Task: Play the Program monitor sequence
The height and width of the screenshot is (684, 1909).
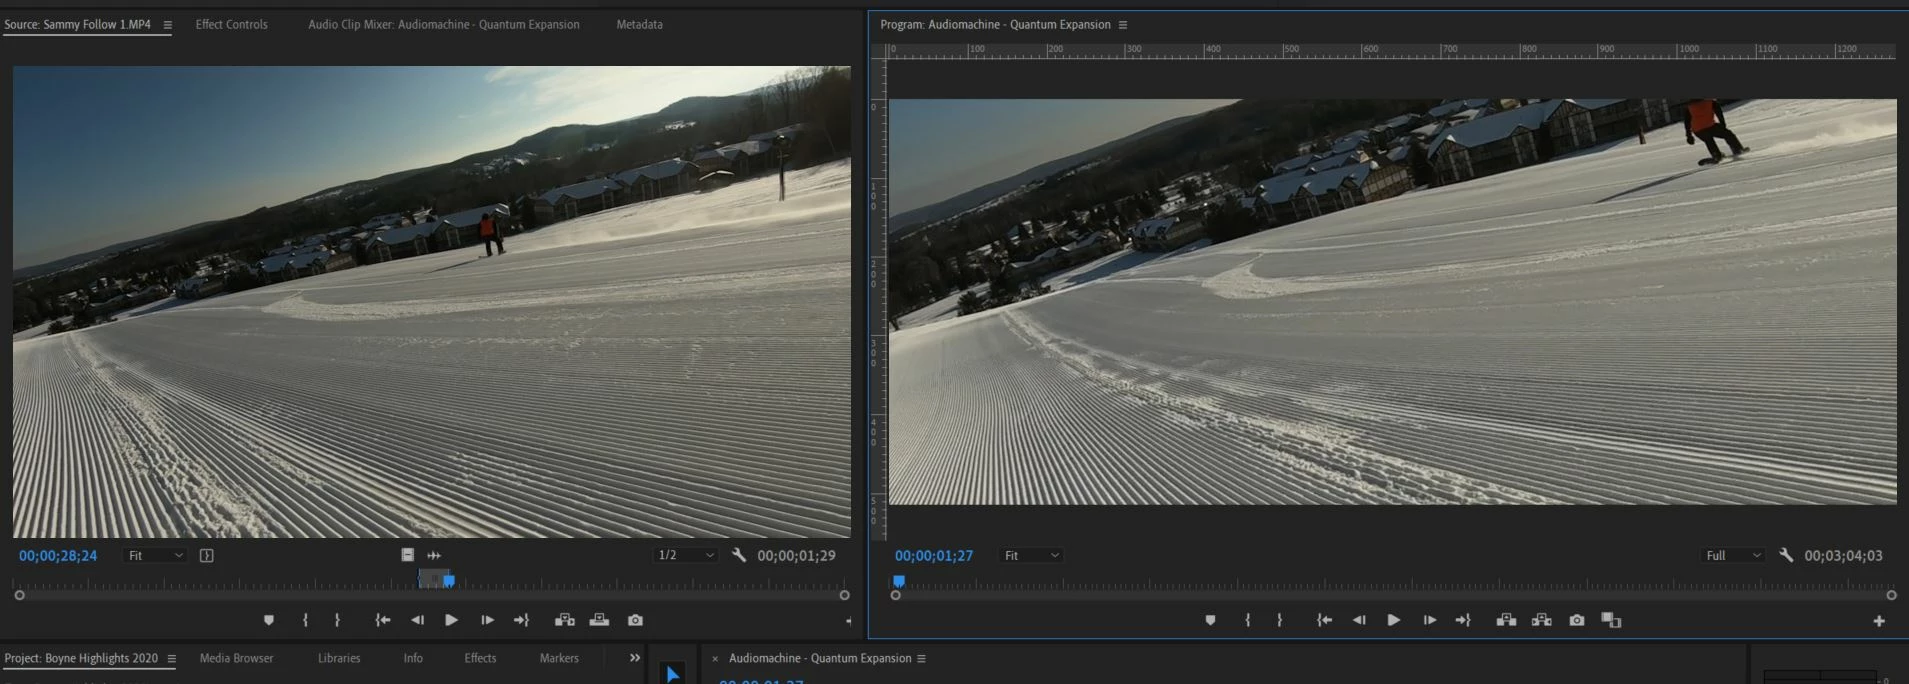Action: click(x=1393, y=620)
